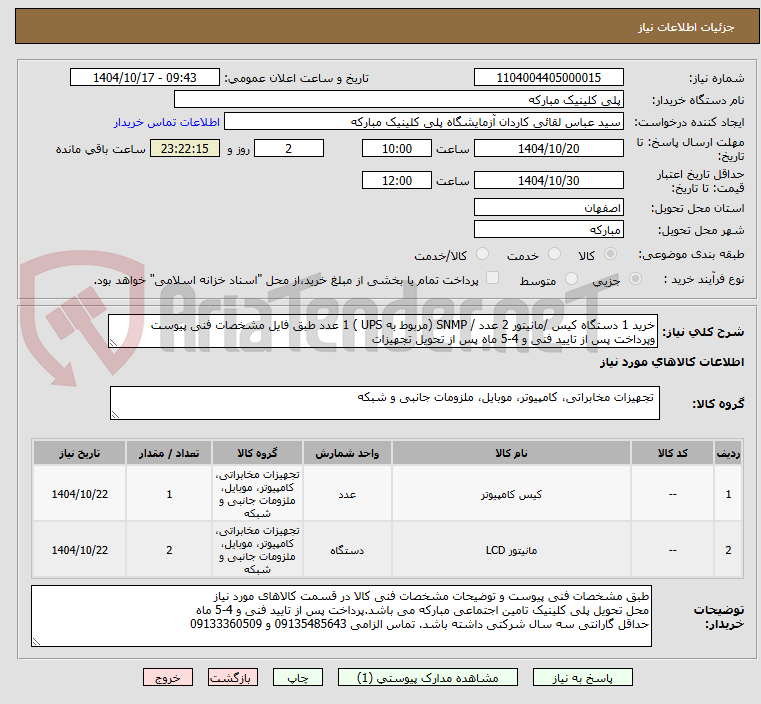The width and height of the screenshot is (761, 704).
Task: Click the کیس کامپیوتر item name cell
Action: tap(511, 494)
